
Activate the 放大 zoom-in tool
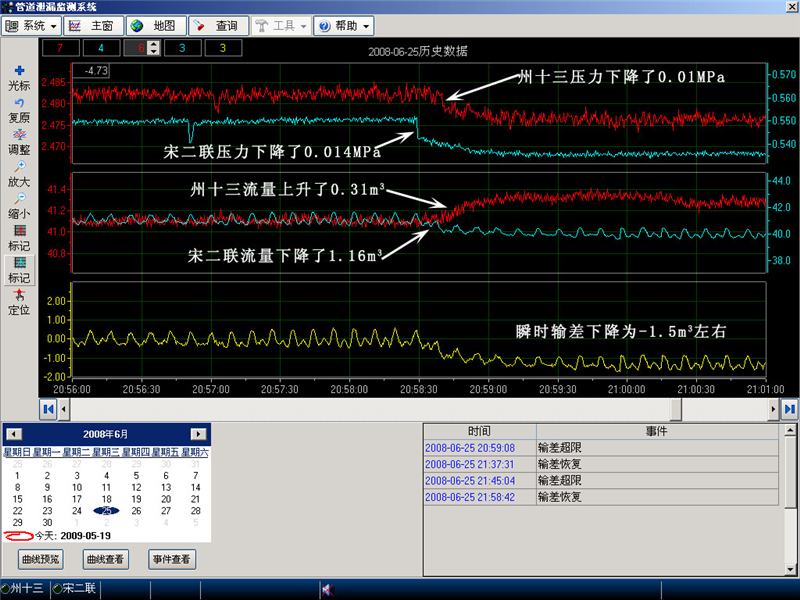pos(19,174)
